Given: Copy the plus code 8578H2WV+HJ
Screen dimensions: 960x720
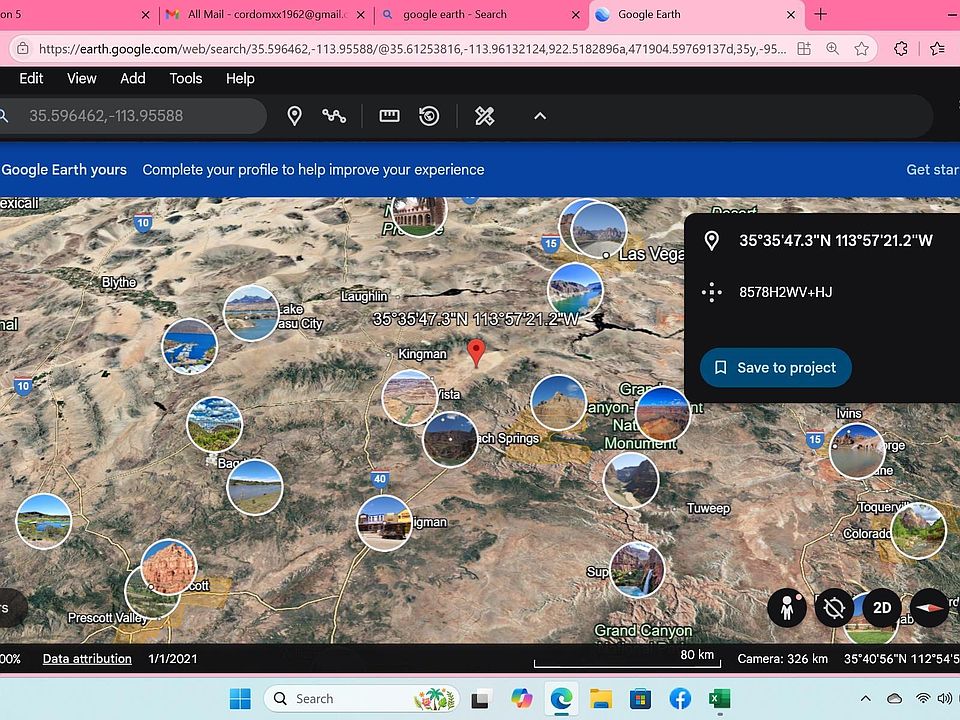Looking at the screenshot, I should point(785,292).
